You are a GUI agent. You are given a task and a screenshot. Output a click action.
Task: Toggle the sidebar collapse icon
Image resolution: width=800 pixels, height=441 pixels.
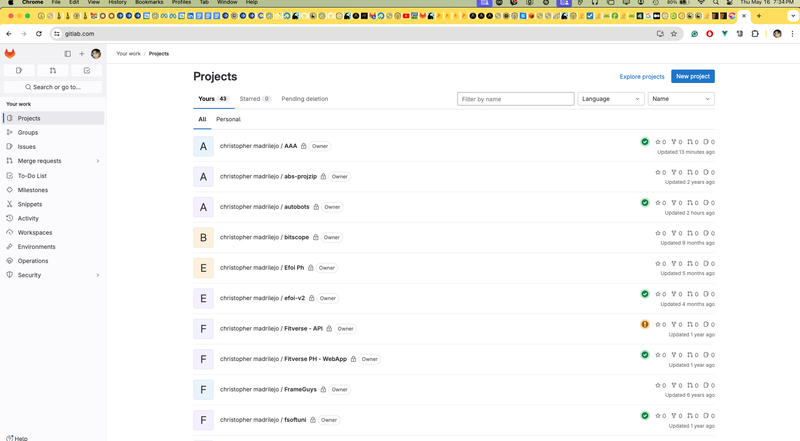tap(68, 54)
